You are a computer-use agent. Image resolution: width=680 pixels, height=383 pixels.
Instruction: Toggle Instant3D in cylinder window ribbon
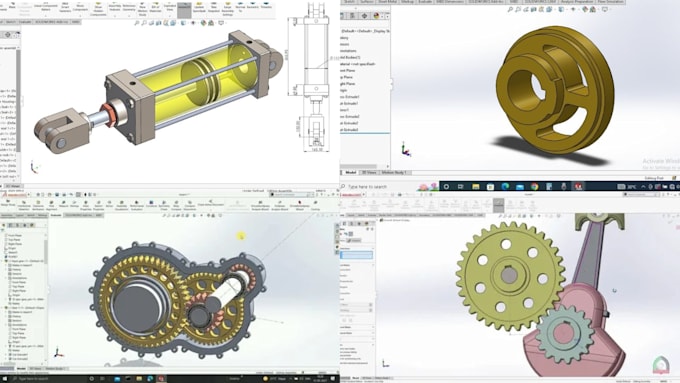click(x=184, y=10)
